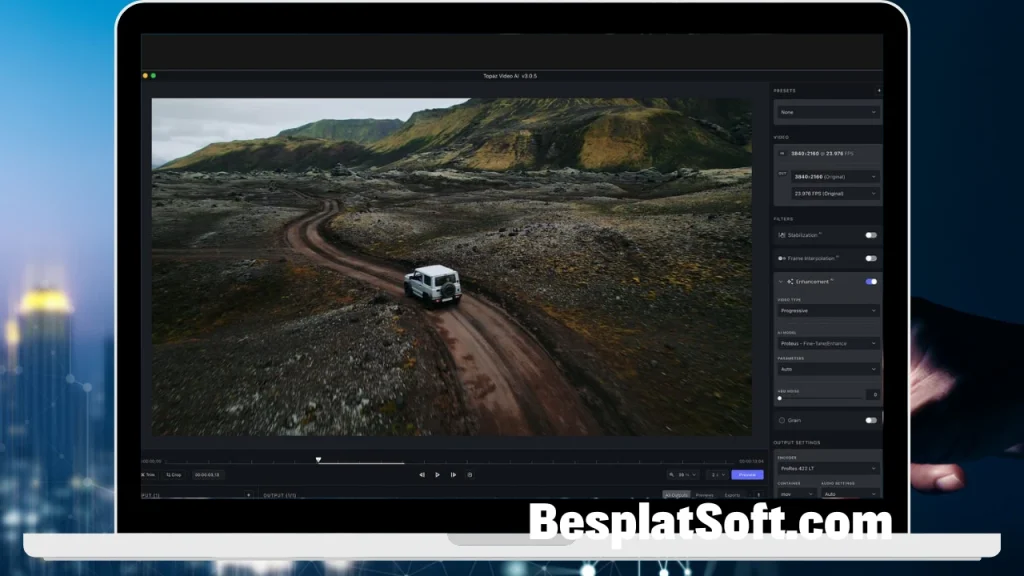
Task: Click the Frame Interpolation filter icon
Action: click(x=781, y=258)
